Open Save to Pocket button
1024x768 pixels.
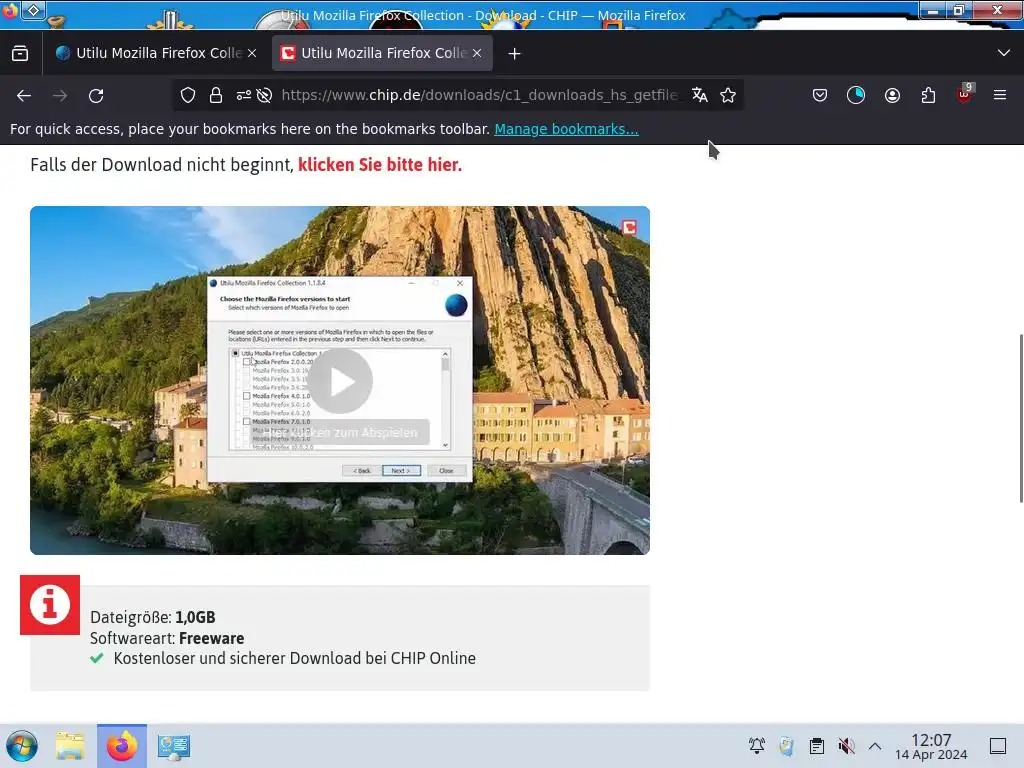820,95
